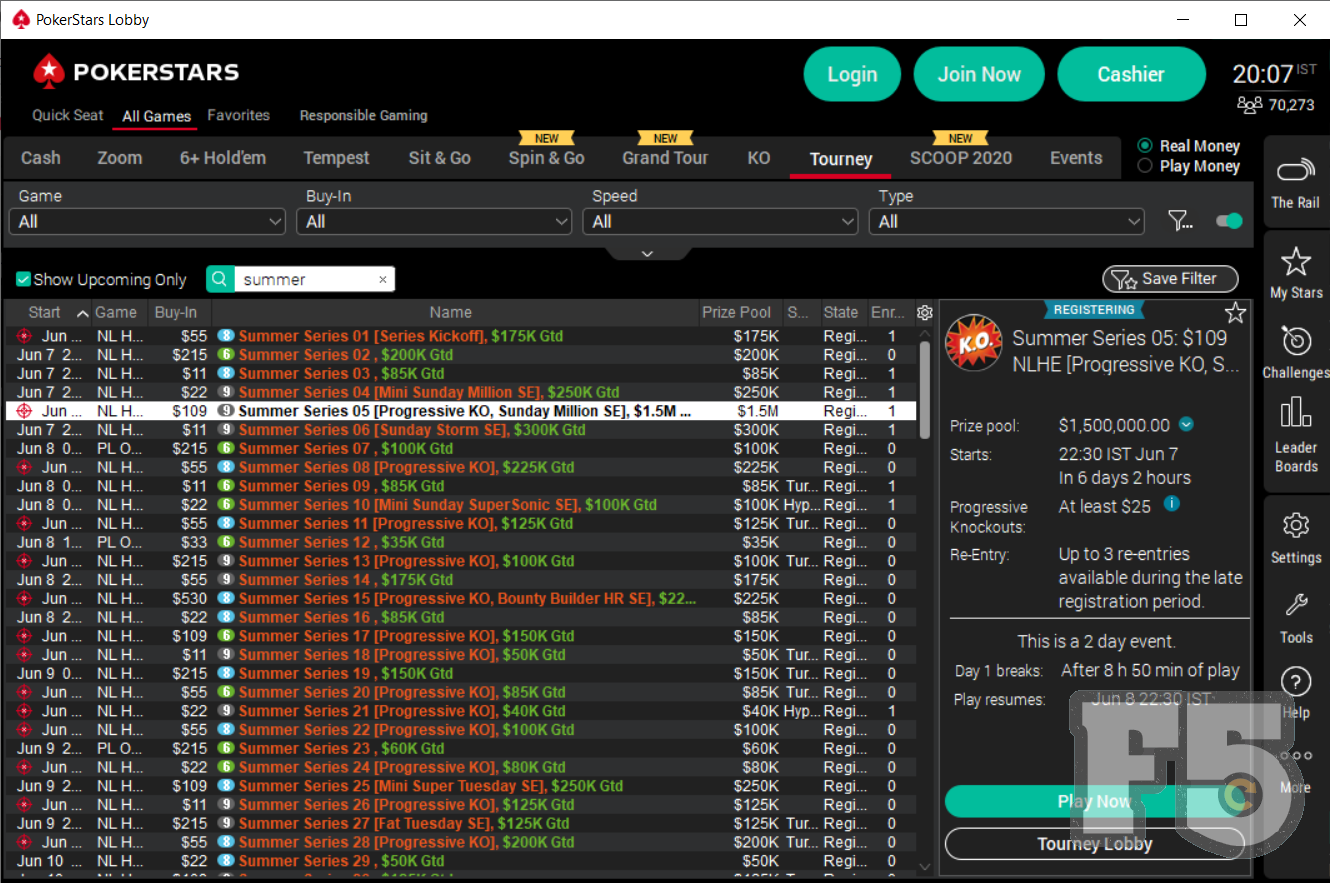Clear the summer search text

(382, 280)
